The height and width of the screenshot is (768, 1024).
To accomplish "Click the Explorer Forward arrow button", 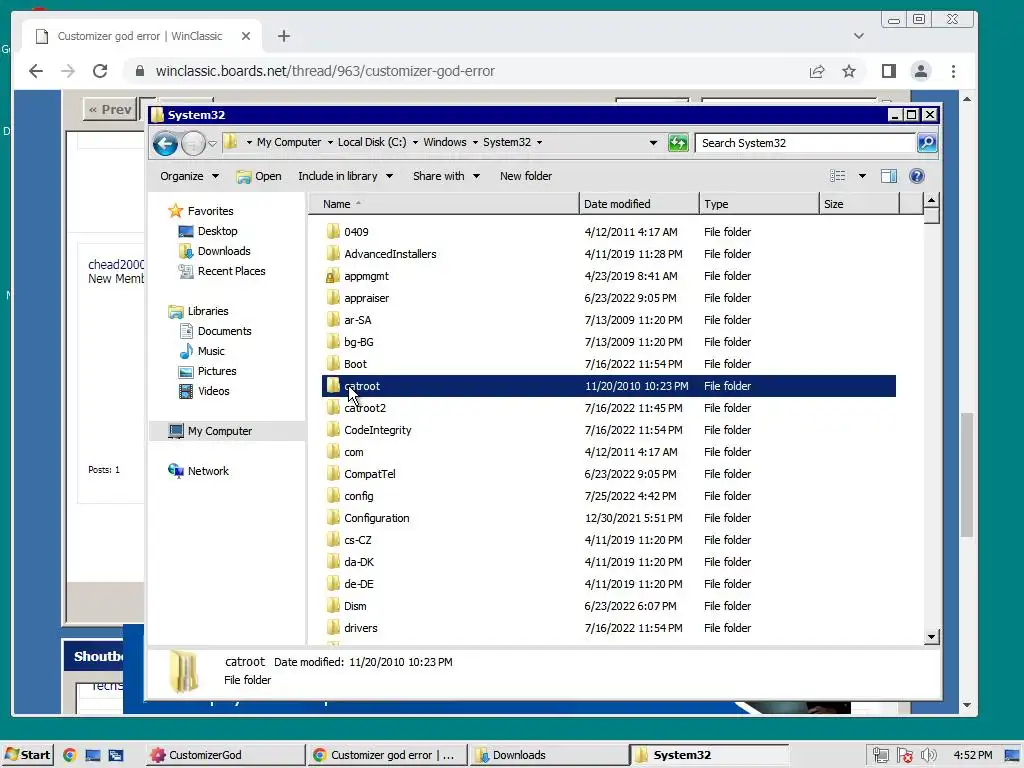I will click(x=193, y=144).
